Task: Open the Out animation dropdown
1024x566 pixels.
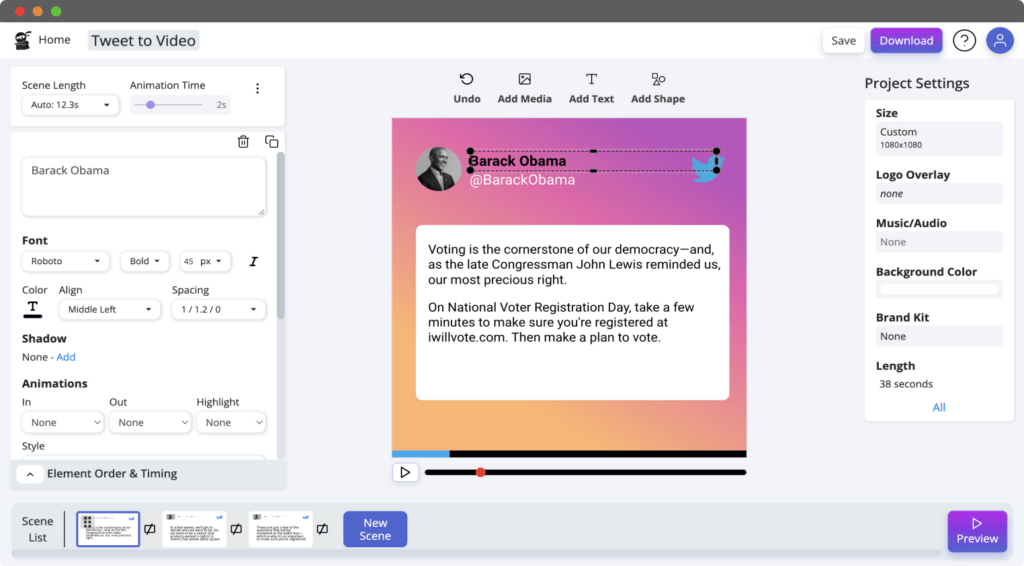Action: (x=150, y=422)
